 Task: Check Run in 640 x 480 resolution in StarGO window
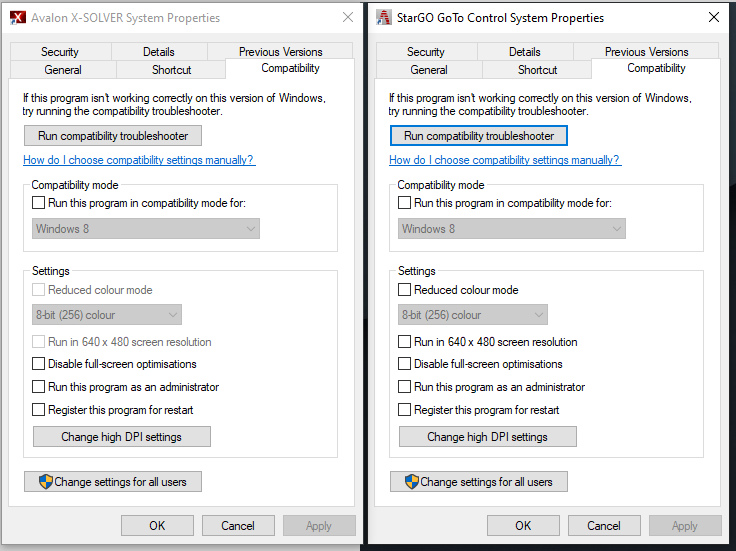pyautogui.click(x=404, y=342)
